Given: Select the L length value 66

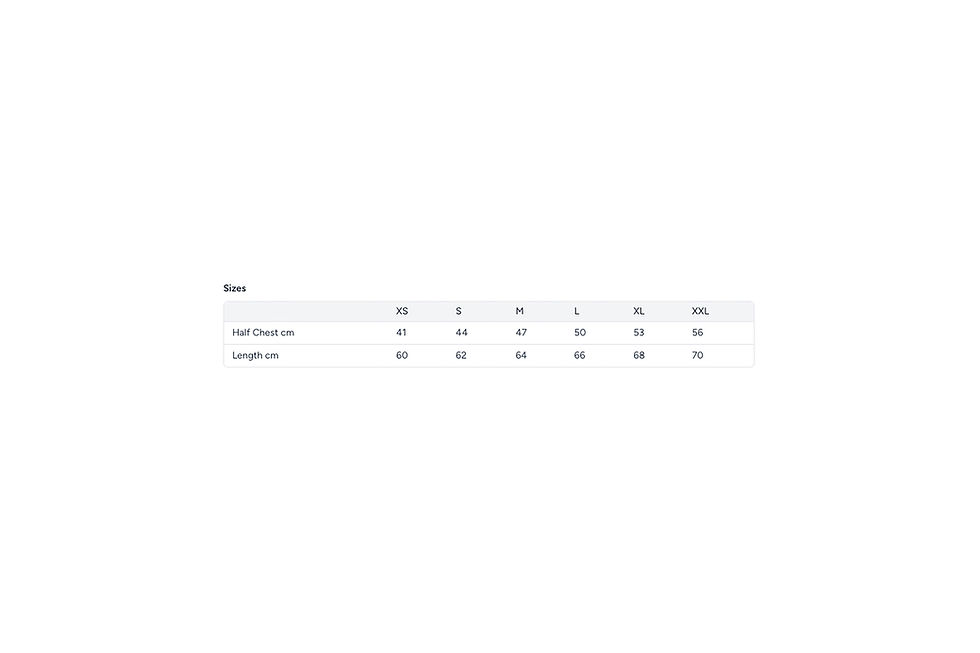Looking at the screenshot, I should 580,356.
